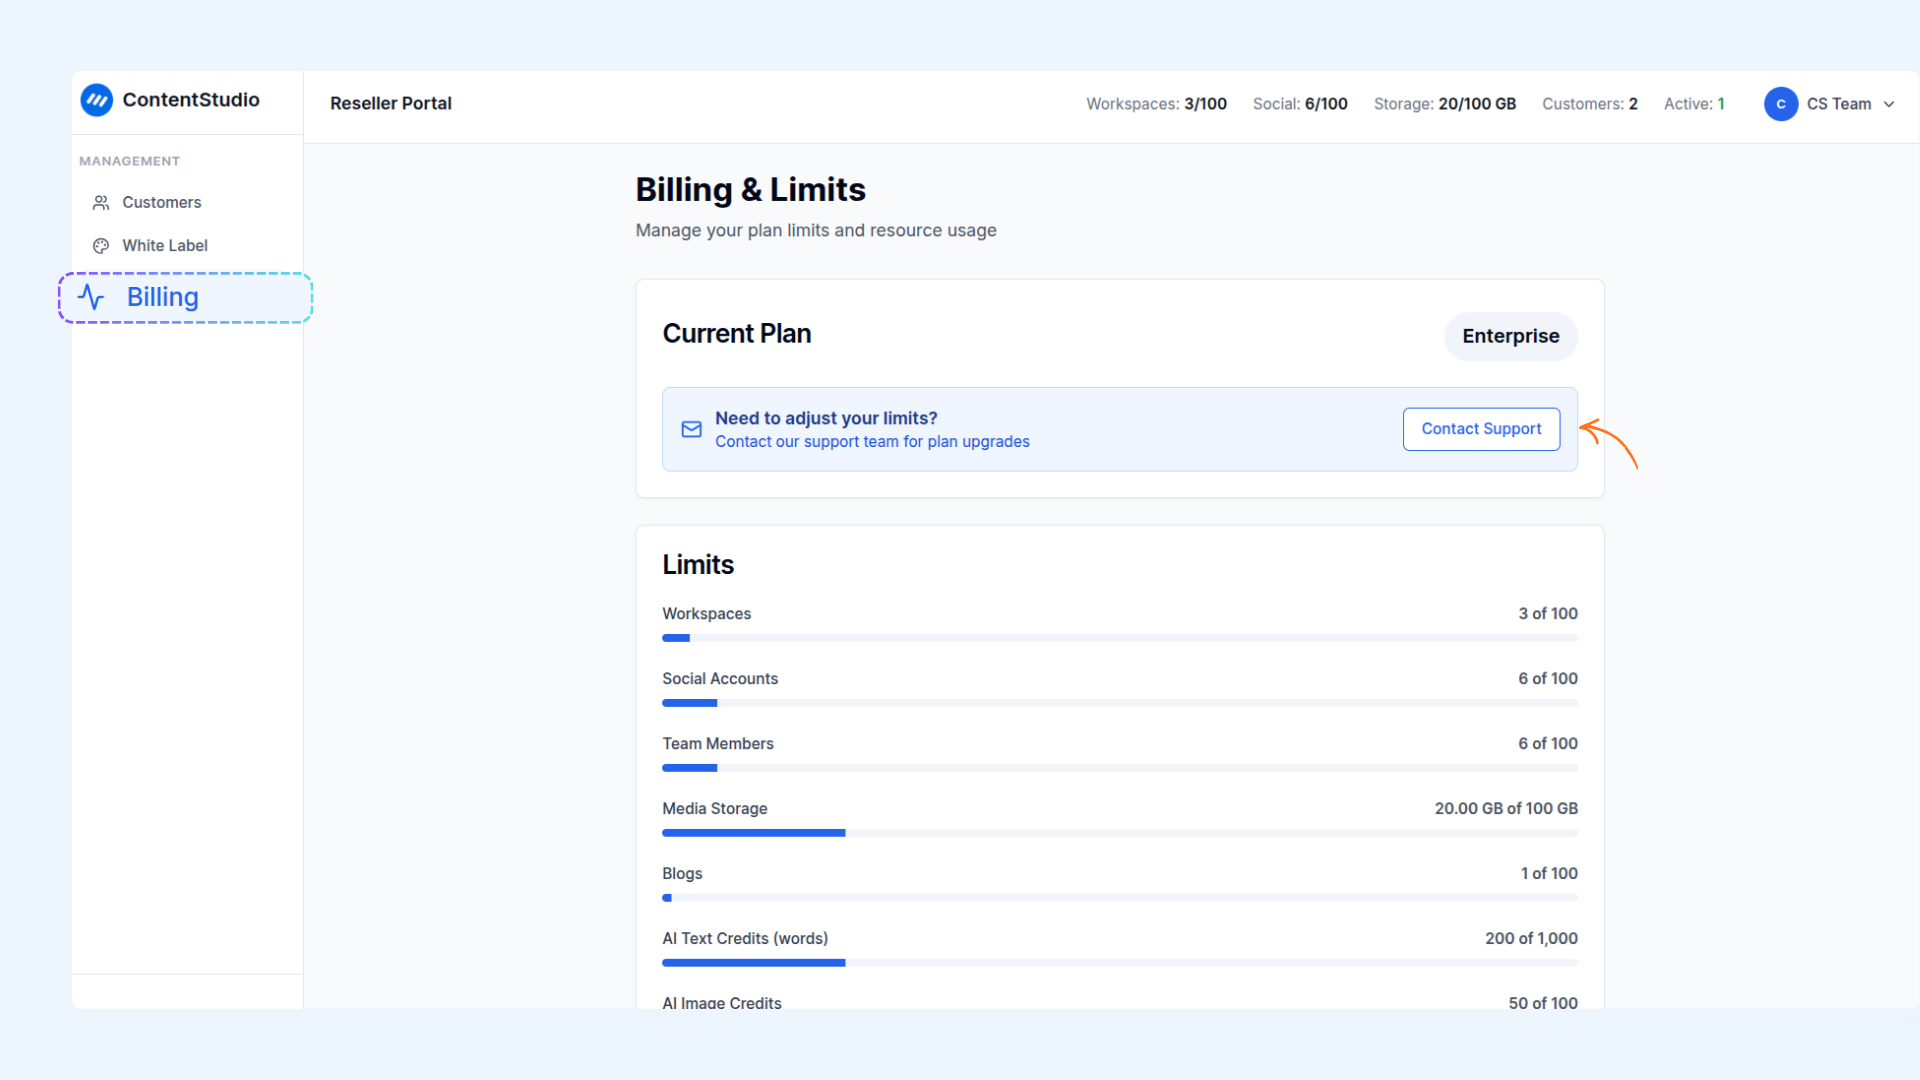Click the White Label palette icon

(101, 246)
